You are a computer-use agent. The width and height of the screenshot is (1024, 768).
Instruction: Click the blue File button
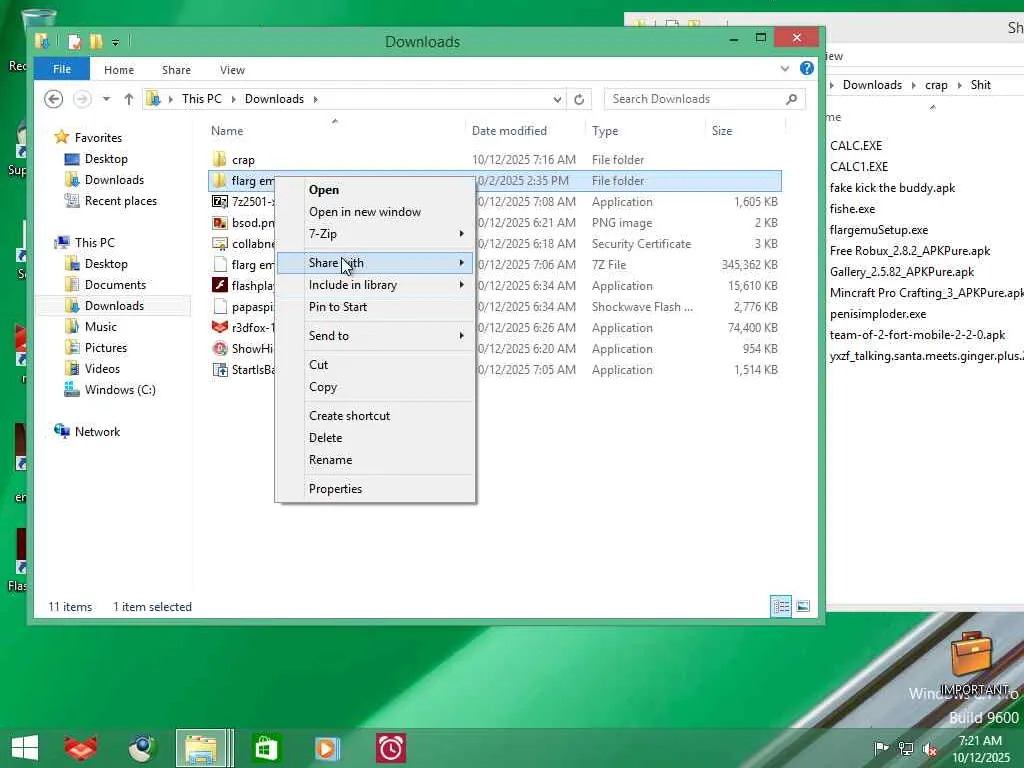point(62,69)
